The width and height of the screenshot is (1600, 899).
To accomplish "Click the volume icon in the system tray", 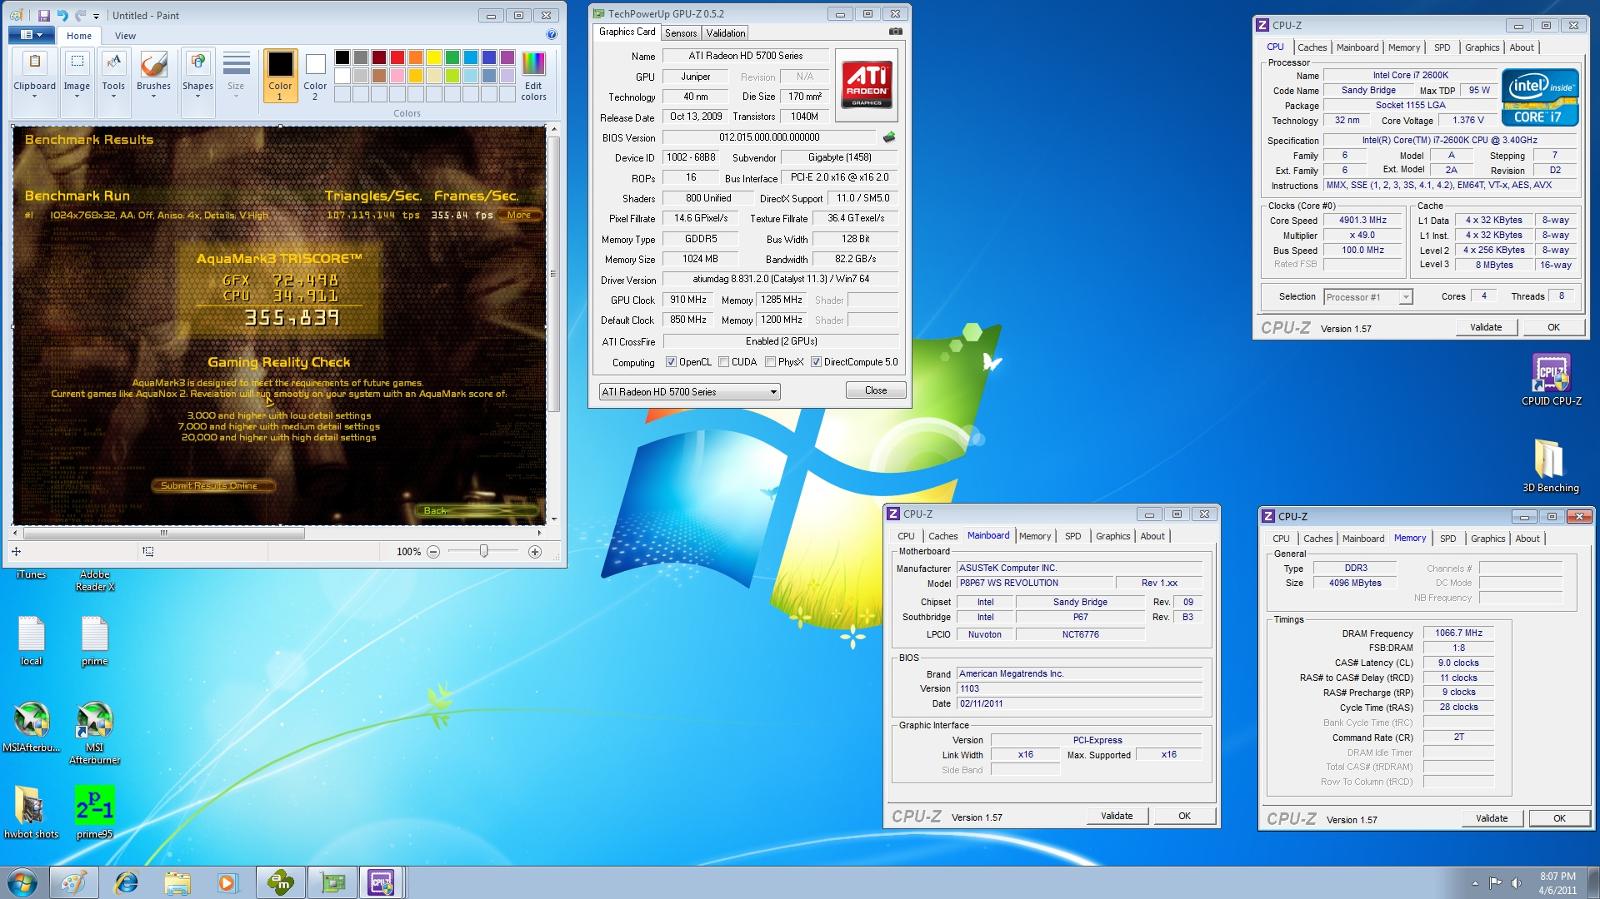I will [1516, 883].
